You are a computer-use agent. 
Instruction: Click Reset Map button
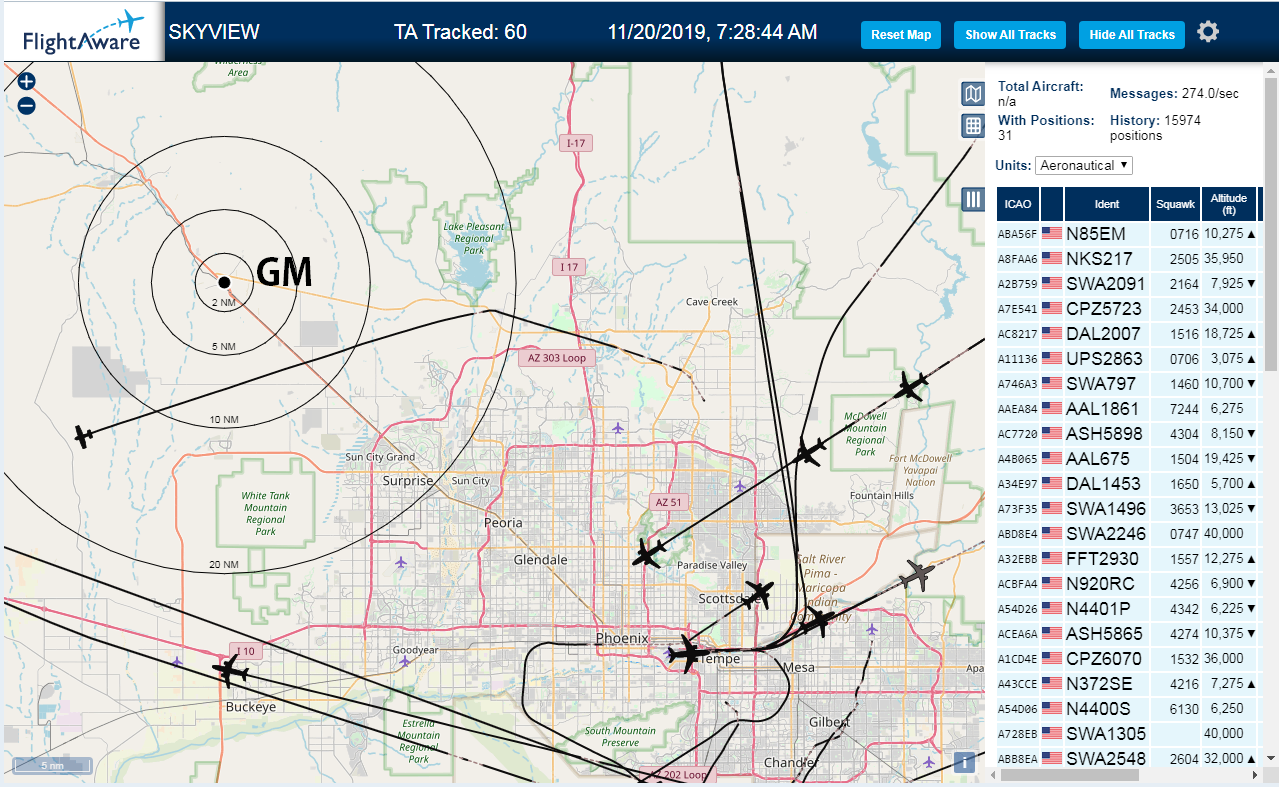(x=901, y=34)
